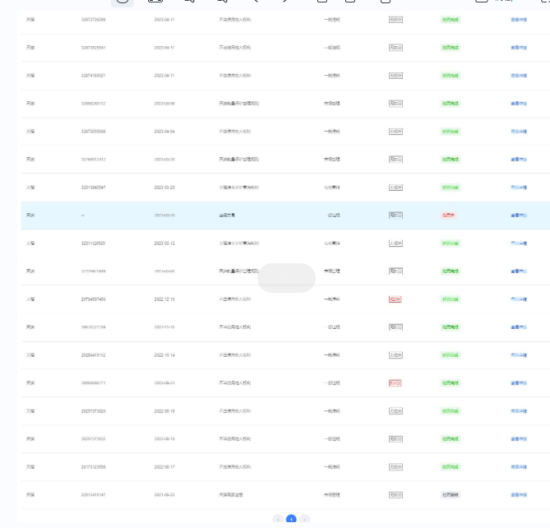Open details link for the 2022-08-17 row
Viewport: 550px width, 528px height.
click(x=518, y=467)
